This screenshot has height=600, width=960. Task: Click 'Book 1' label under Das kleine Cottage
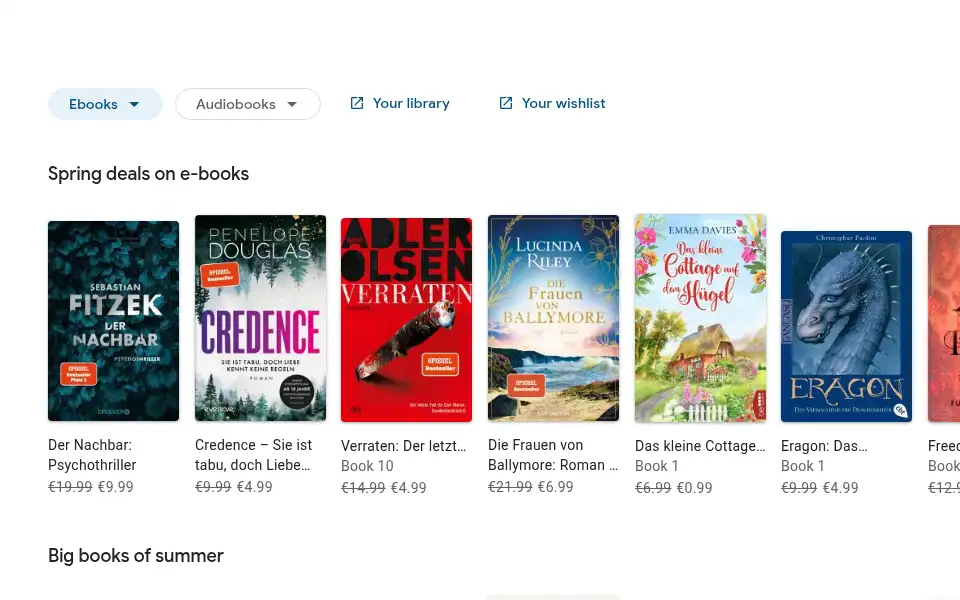(657, 466)
